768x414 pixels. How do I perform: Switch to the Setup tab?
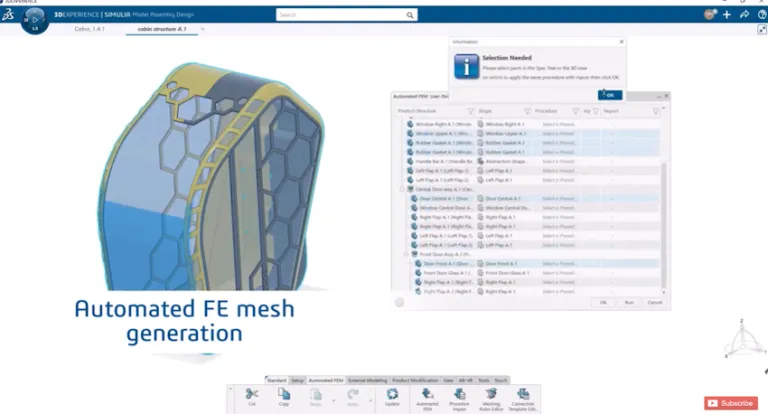point(297,380)
